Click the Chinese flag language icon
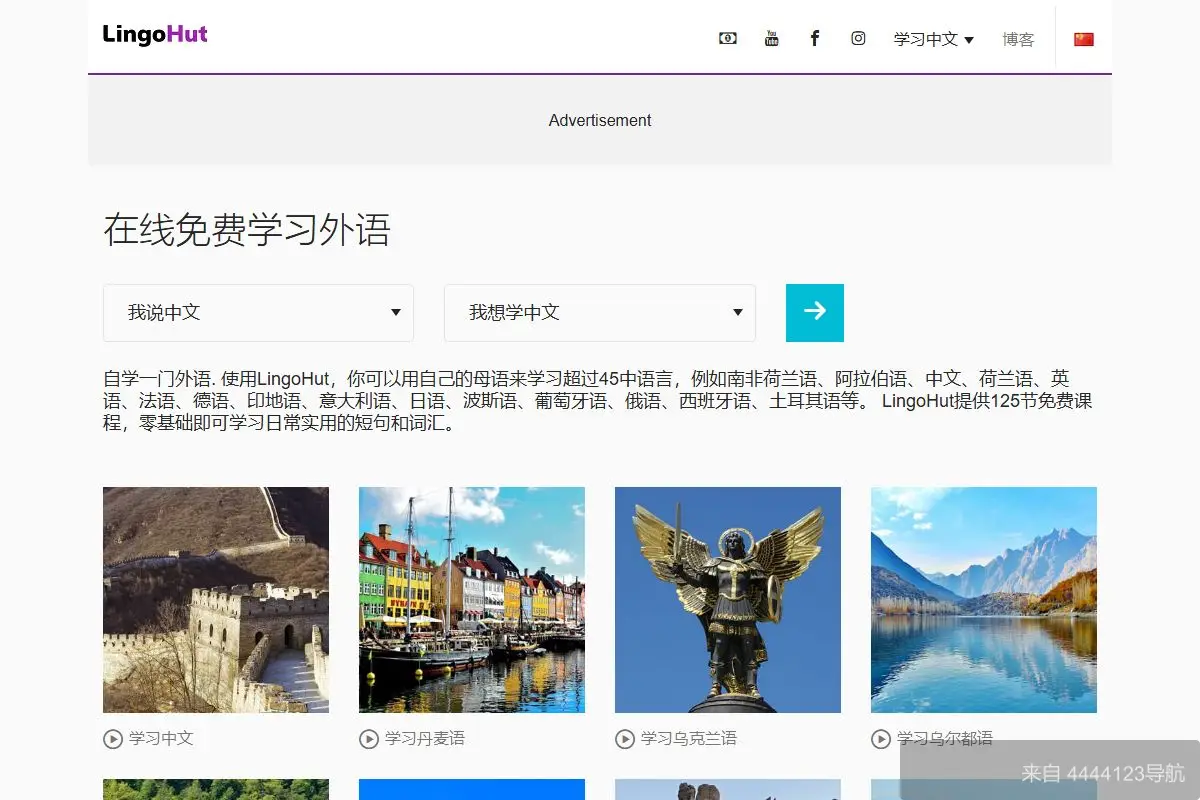 tap(1083, 37)
